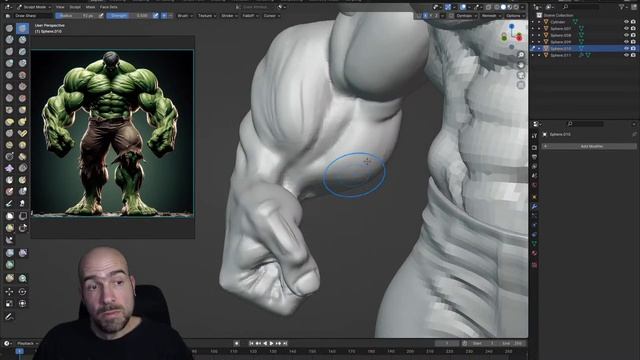Image resolution: width=640 pixels, height=360 pixels.
Task: Open the View menu
Action: coord(60,7)
